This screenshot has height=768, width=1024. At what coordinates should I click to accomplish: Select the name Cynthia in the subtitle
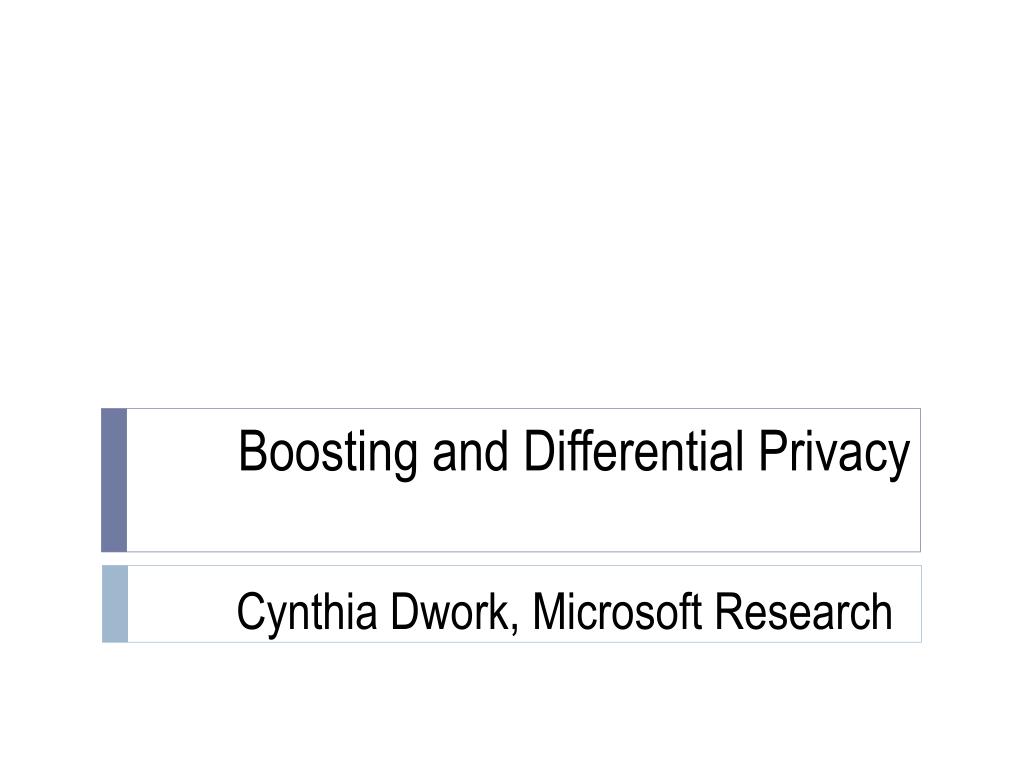click(307, 613)
